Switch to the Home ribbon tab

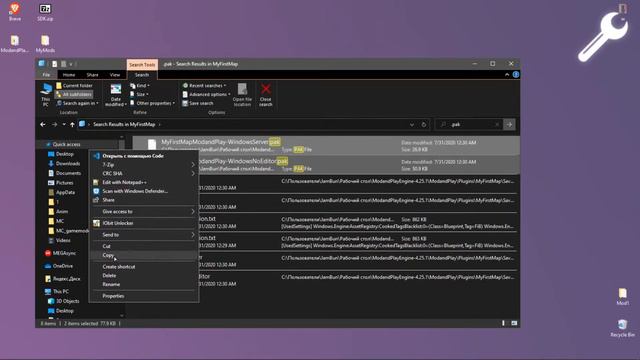point(69,75)
